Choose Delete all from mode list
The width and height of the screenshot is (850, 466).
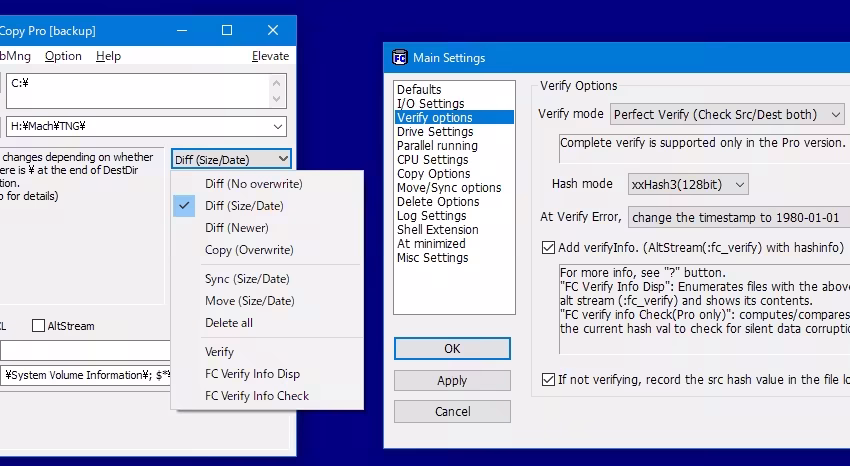tap(229, 322)
